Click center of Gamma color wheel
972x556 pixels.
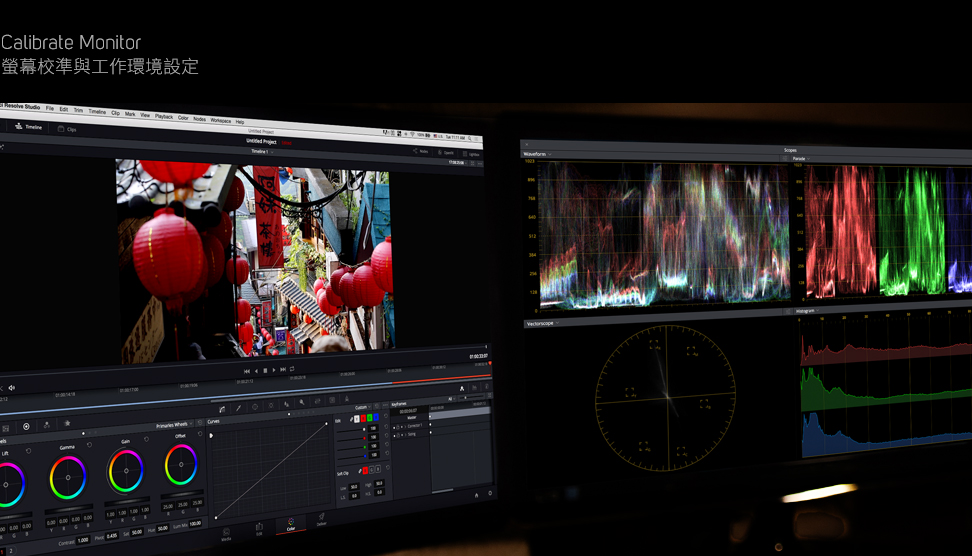tap(68, 477)
